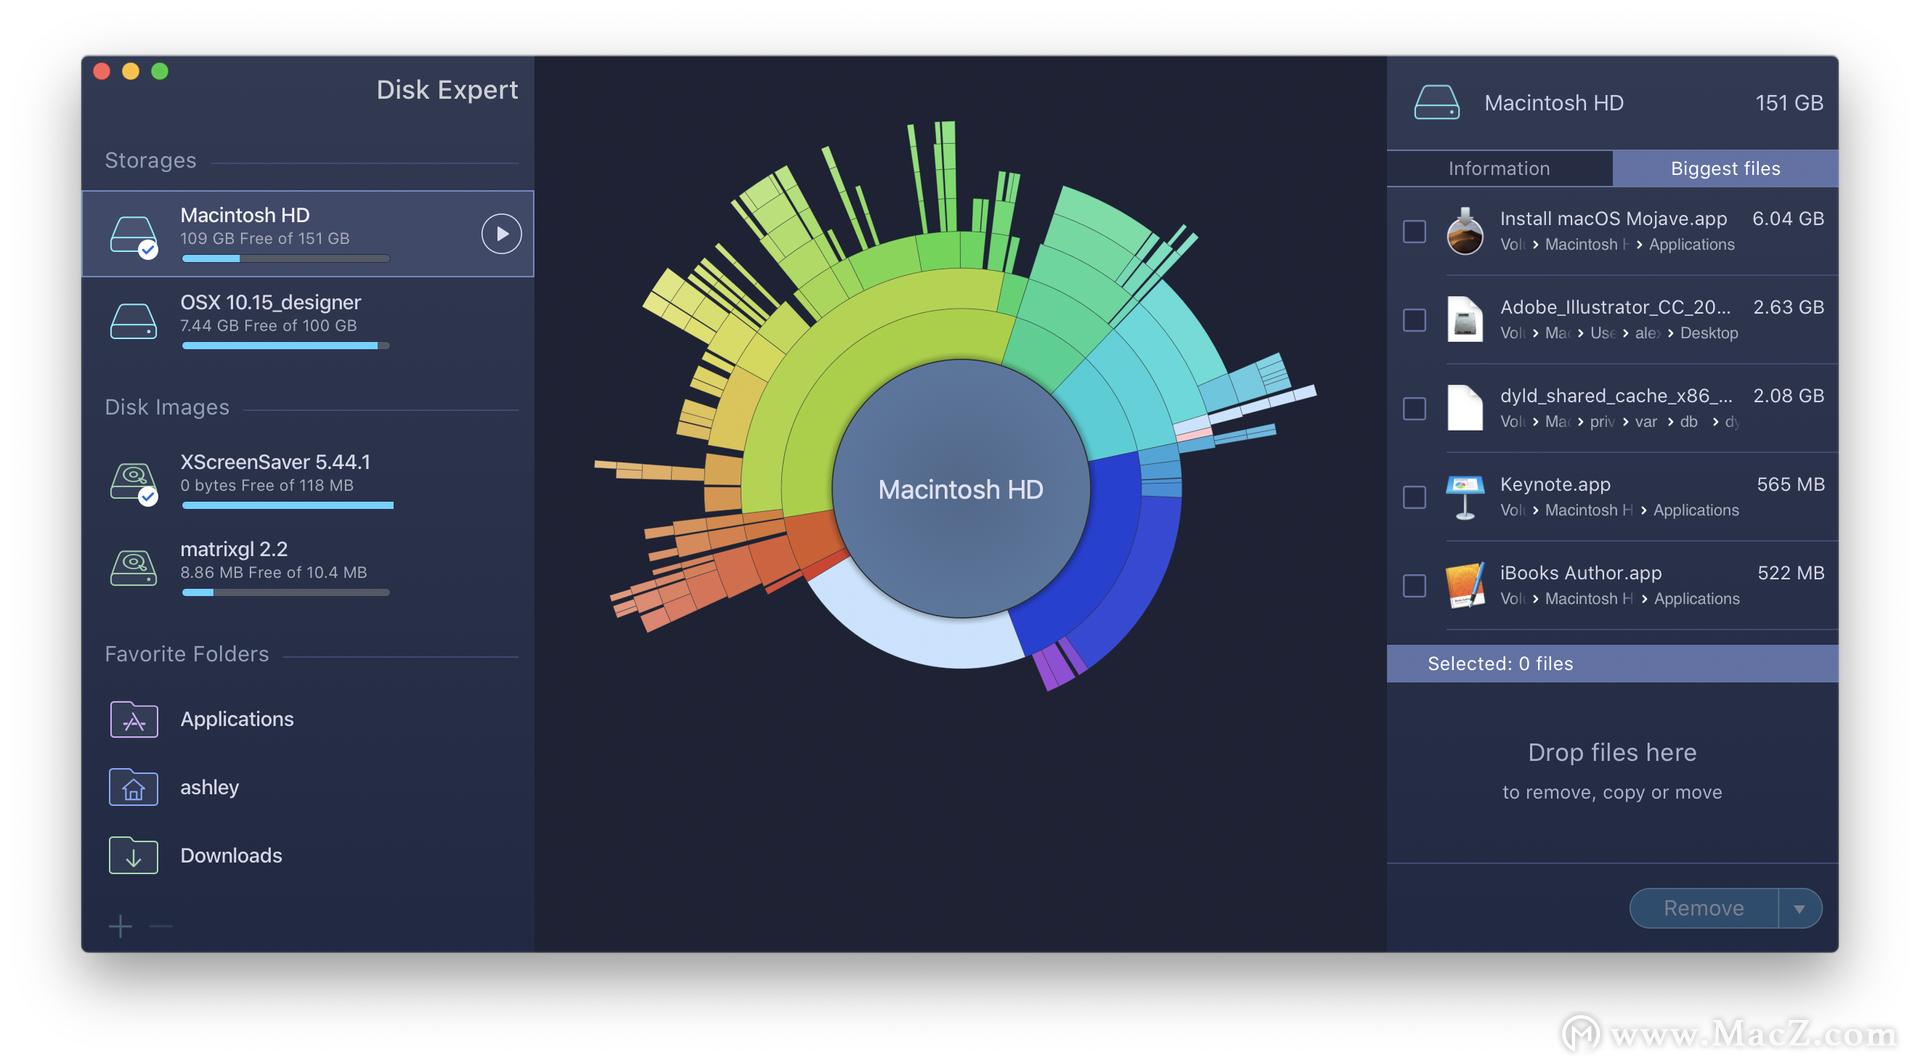Check the dyld_shared_cache_x86 file checkbox
This screenshot has width=1920, height=1060.
pos(1414,409)
